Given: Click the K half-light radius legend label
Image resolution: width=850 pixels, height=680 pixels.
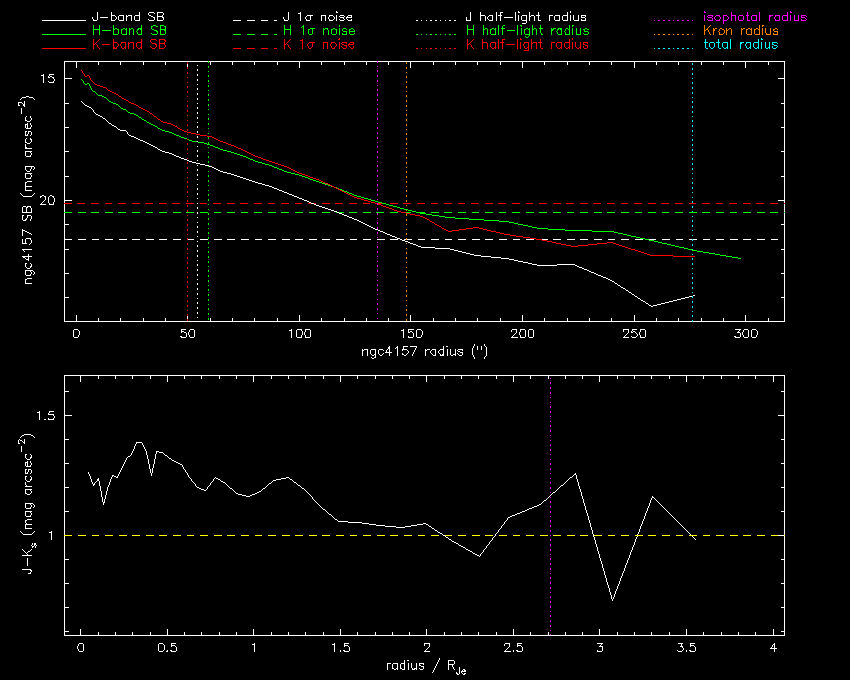Looking at the screenshot, I should pos(527,45).
